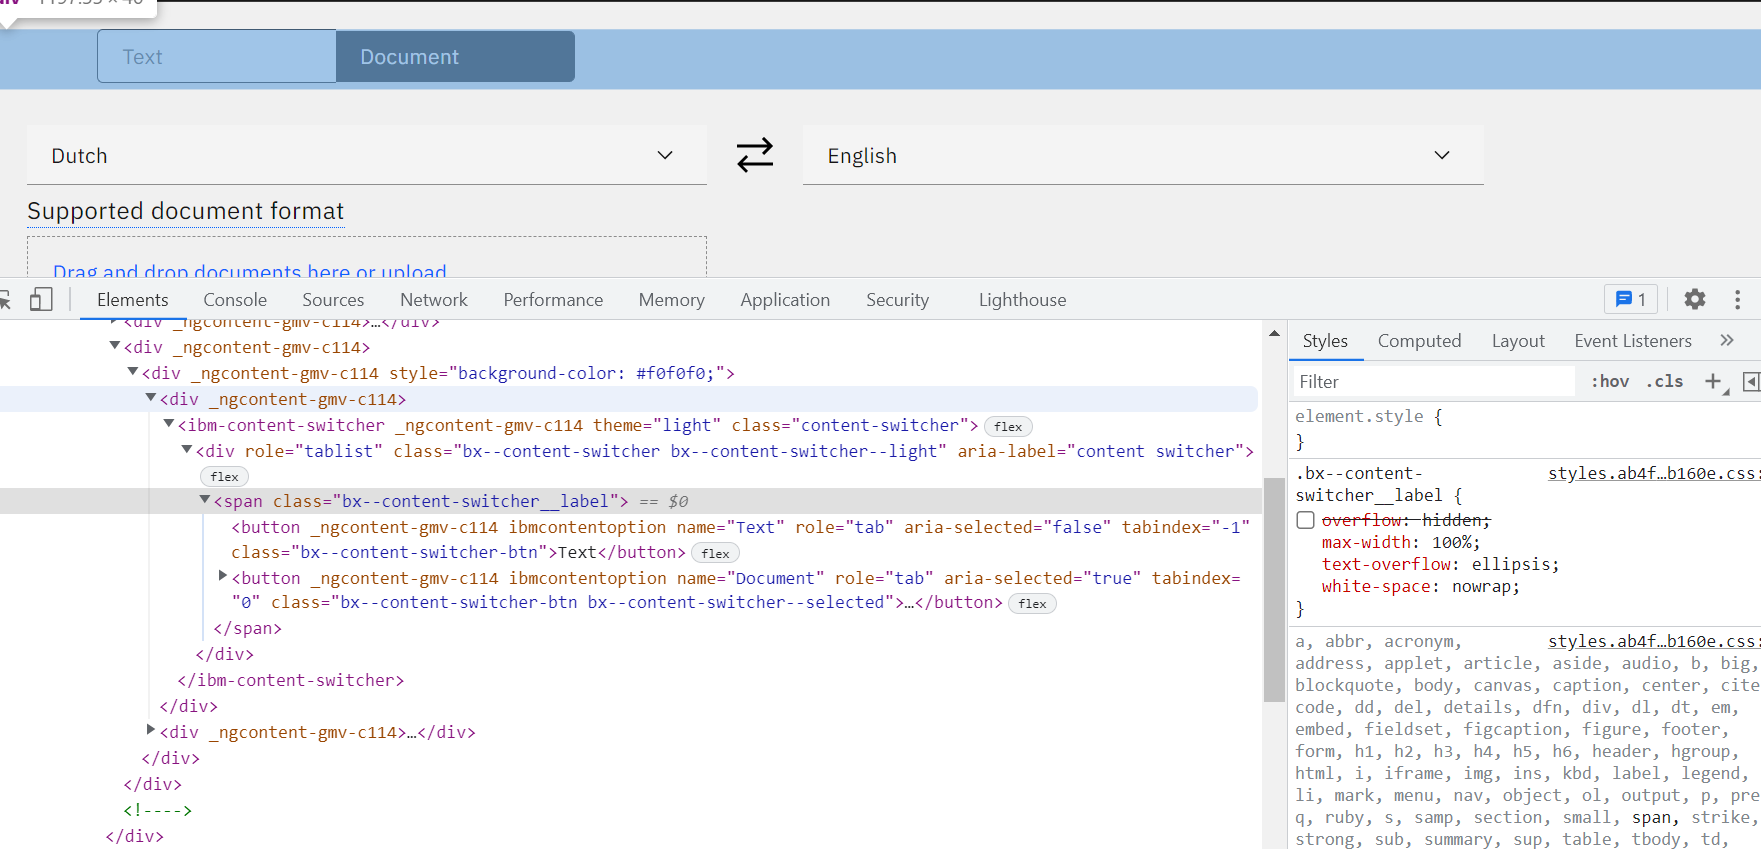Click the text-overflow: ellipsis declaration
The image size is (1761, 849).
click(1440, 564)
